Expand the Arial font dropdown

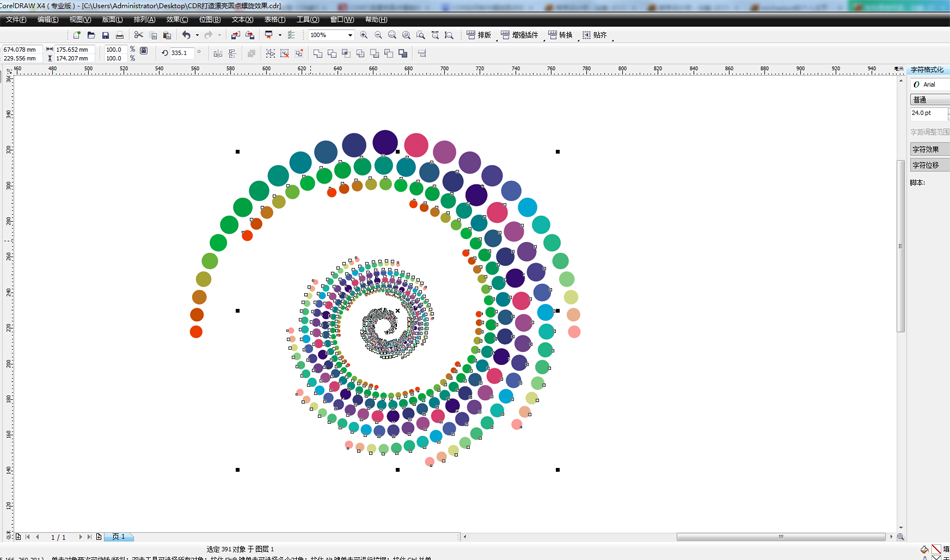click(930, 85)
